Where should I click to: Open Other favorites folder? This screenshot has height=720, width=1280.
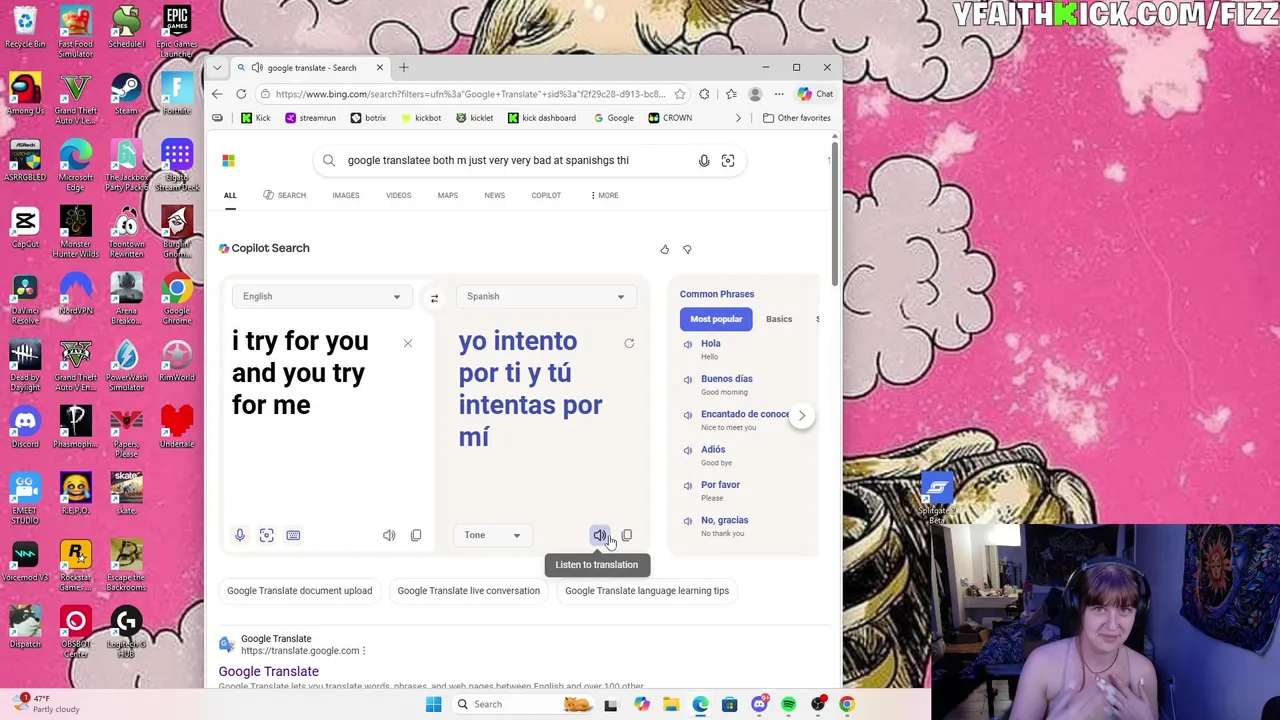[796, 118]
